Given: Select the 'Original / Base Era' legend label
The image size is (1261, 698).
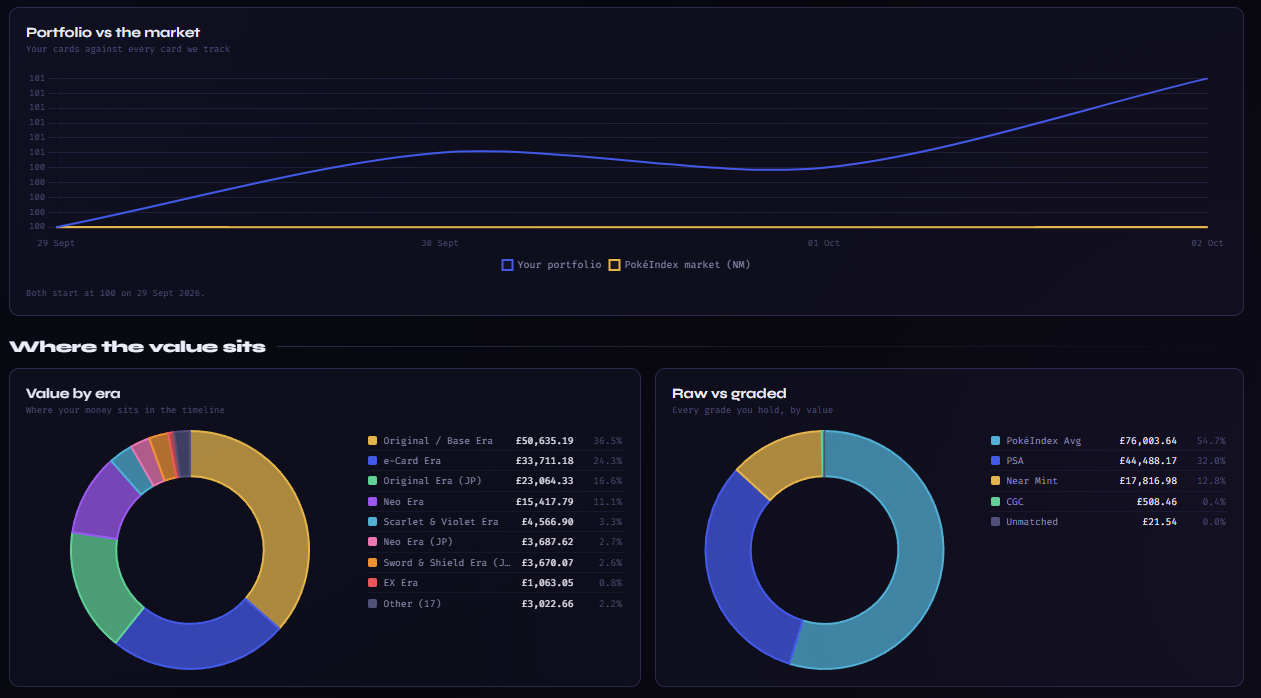Looking at the screenshot, I should tap(438, 441).
